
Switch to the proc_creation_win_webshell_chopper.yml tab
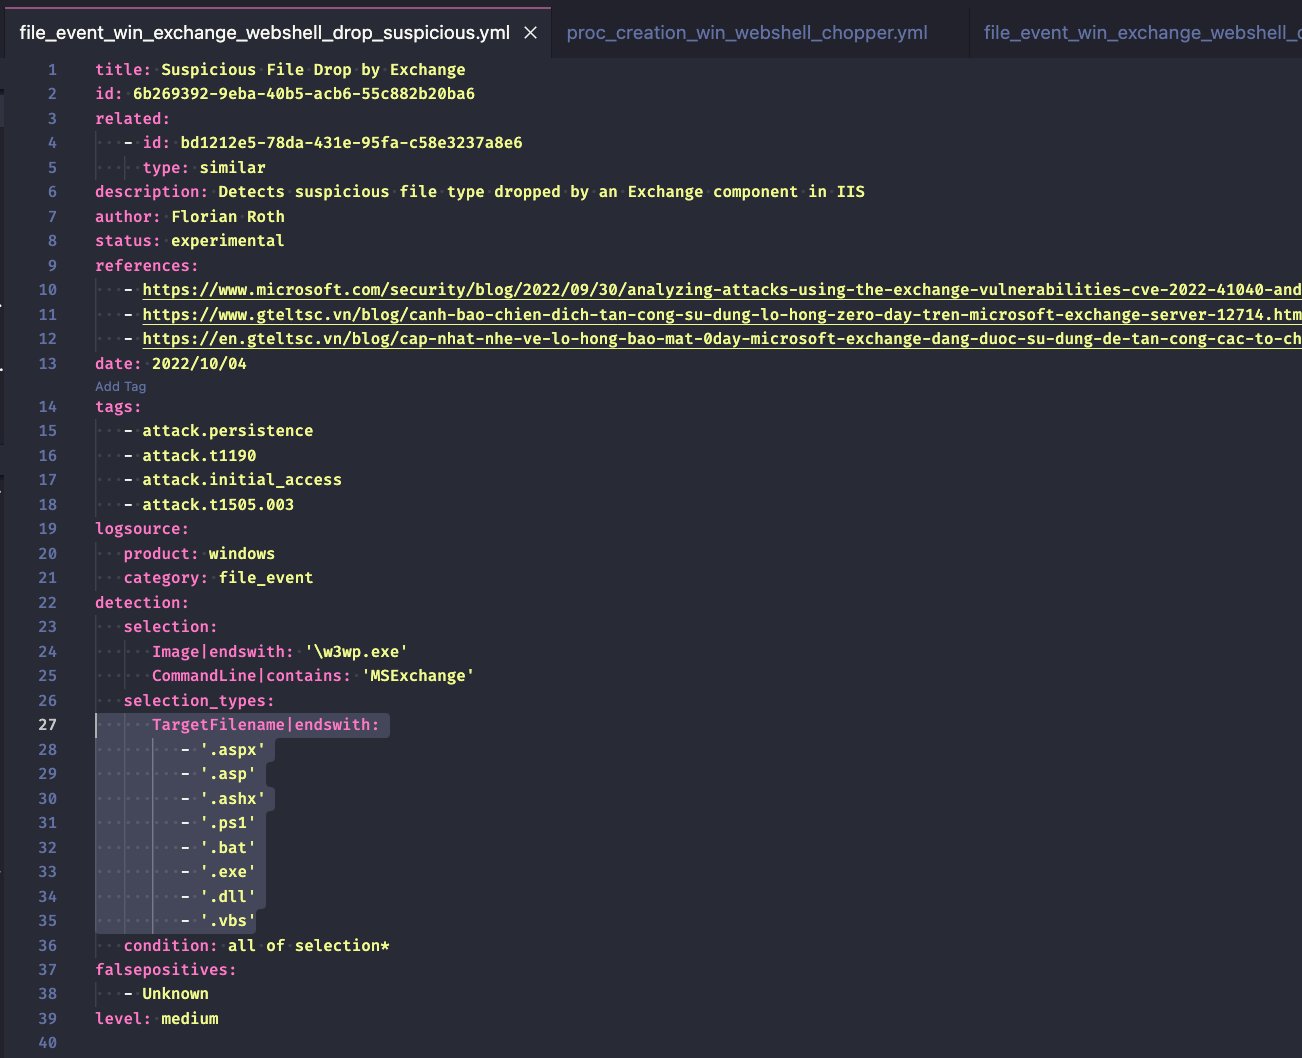(750, 32)
